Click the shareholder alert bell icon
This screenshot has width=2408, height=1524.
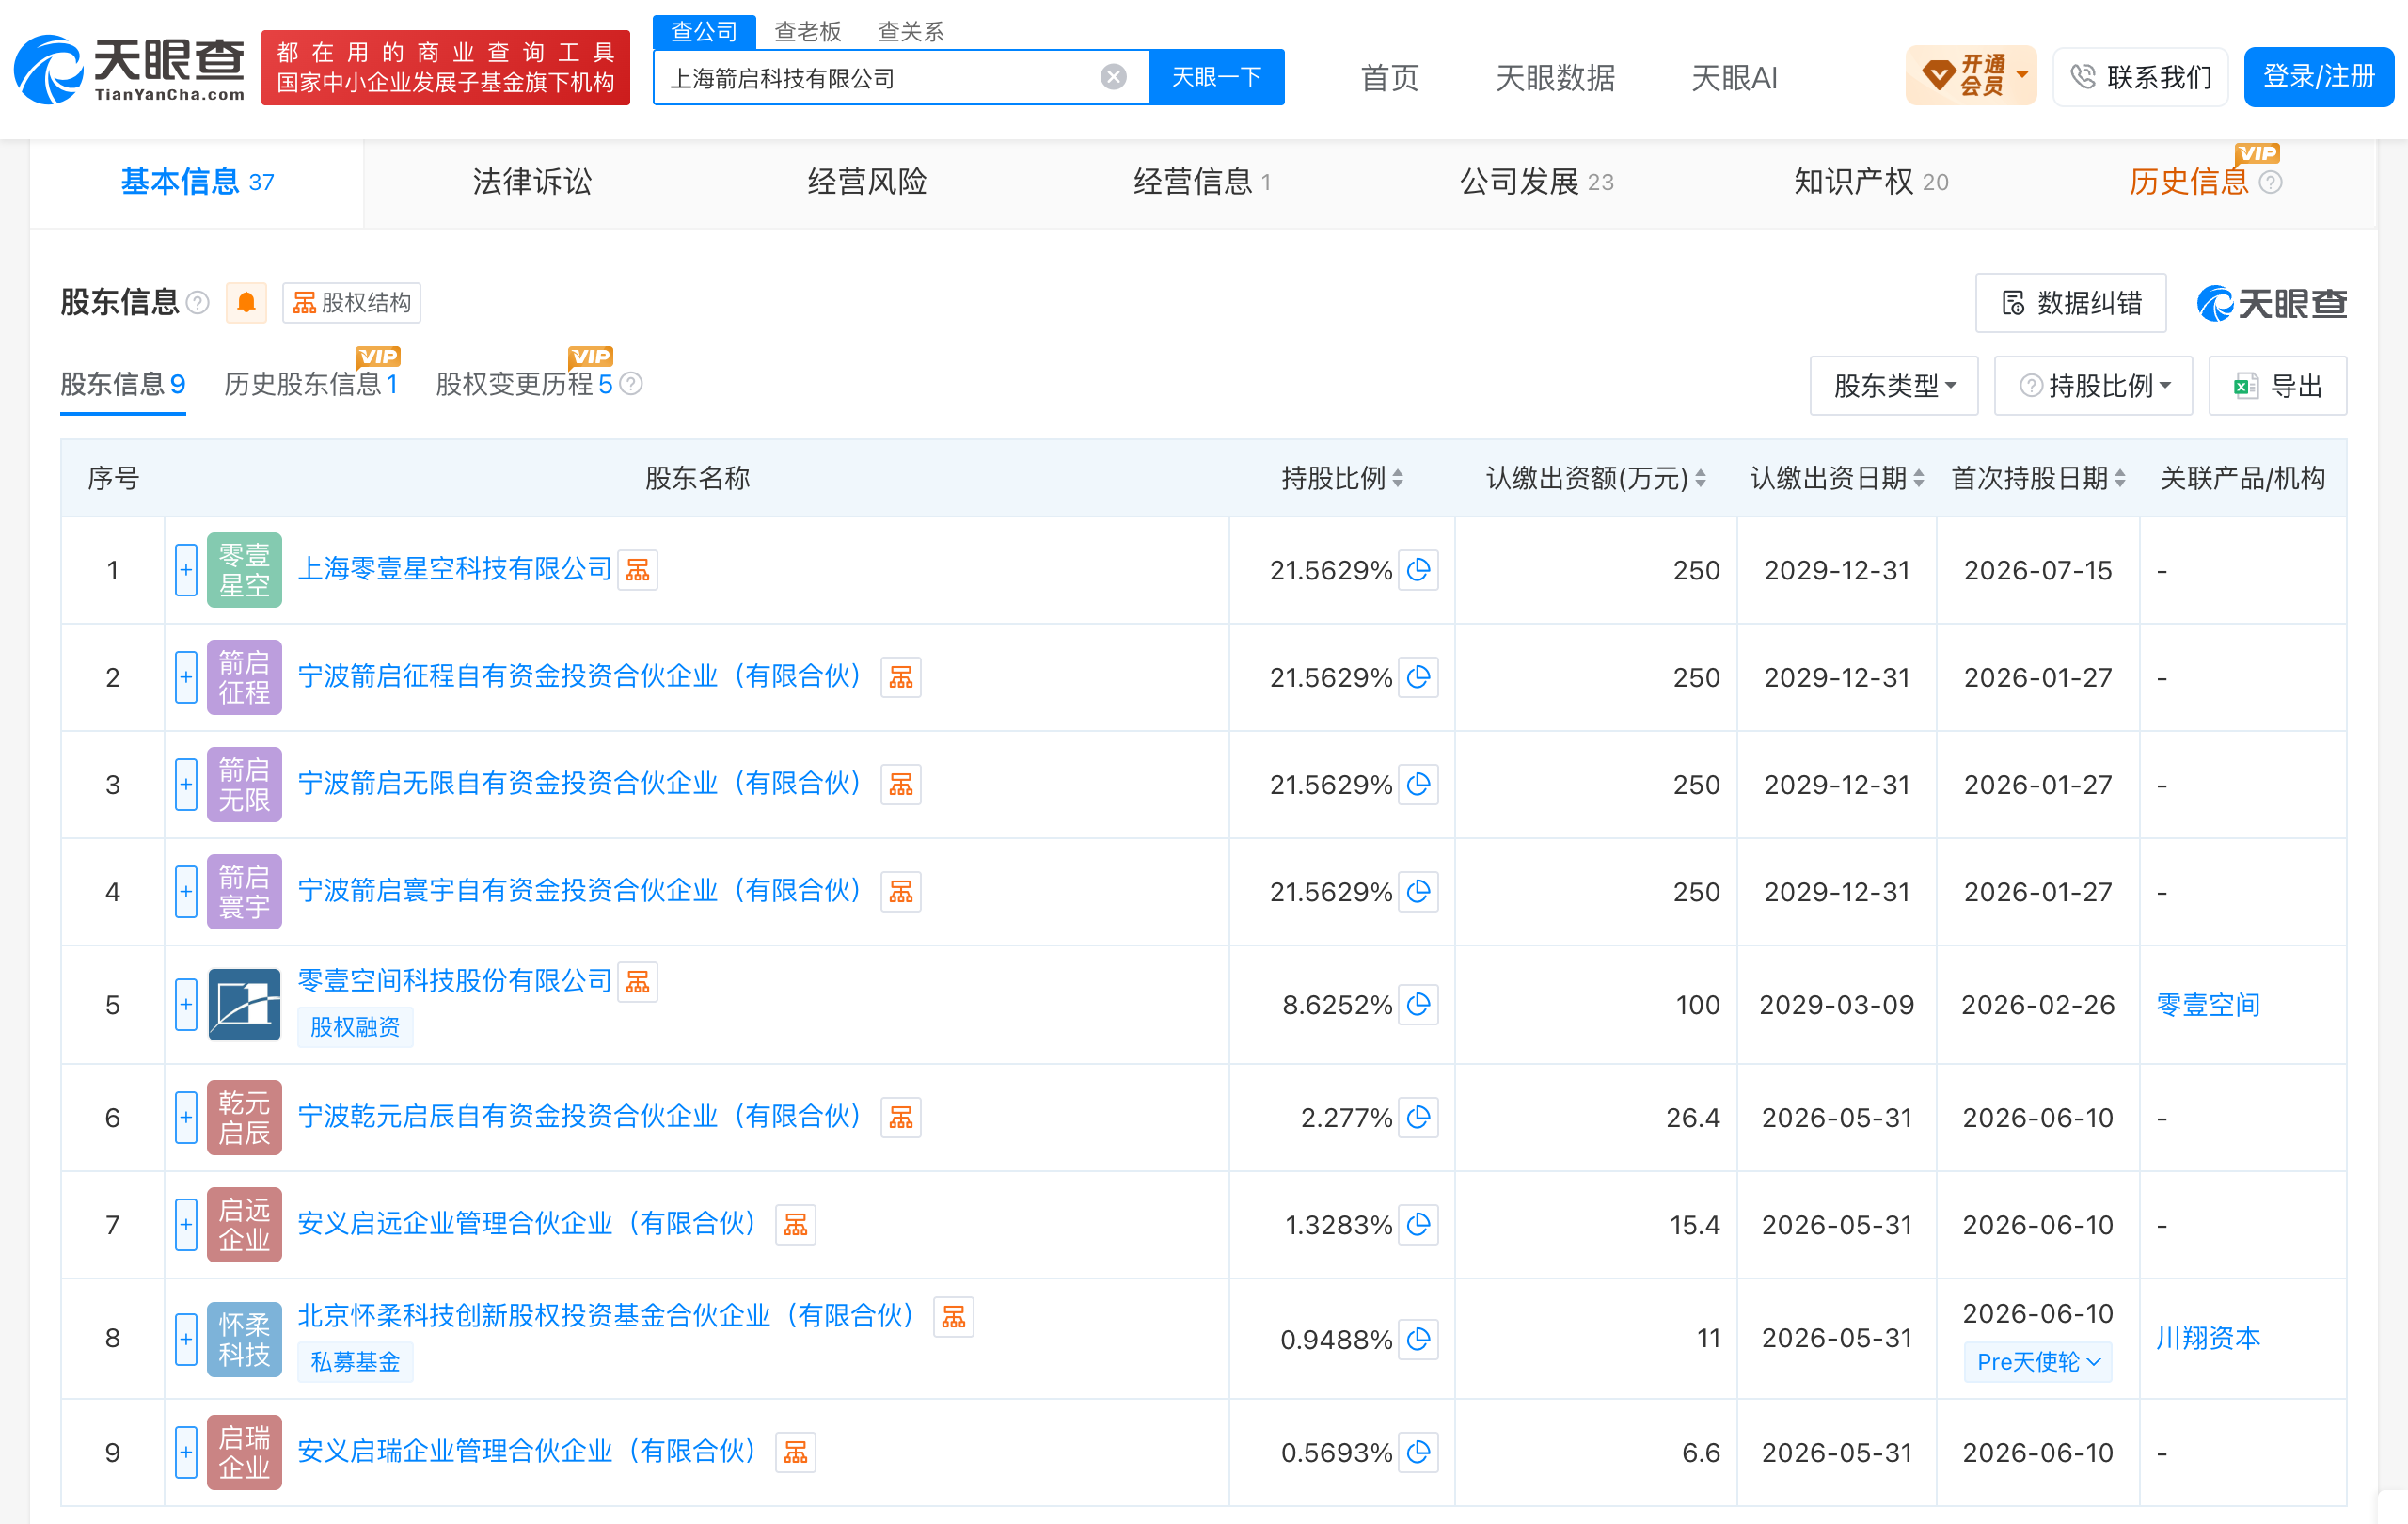click(x=246, y=302)
